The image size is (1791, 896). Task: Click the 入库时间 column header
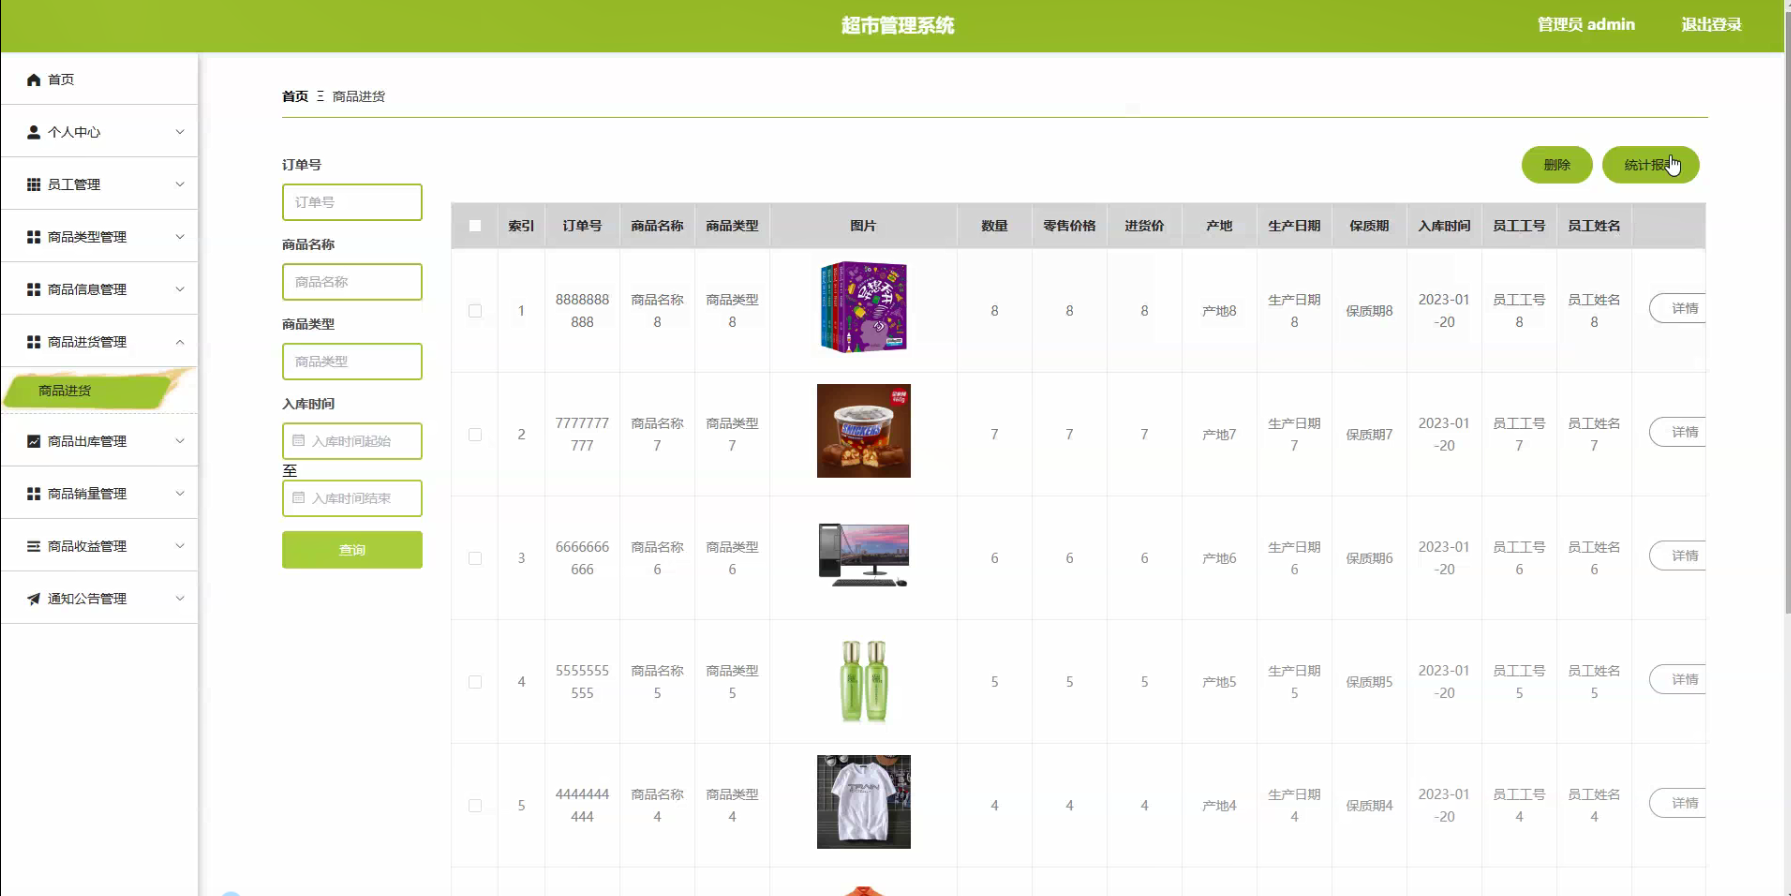(1444, 226)
